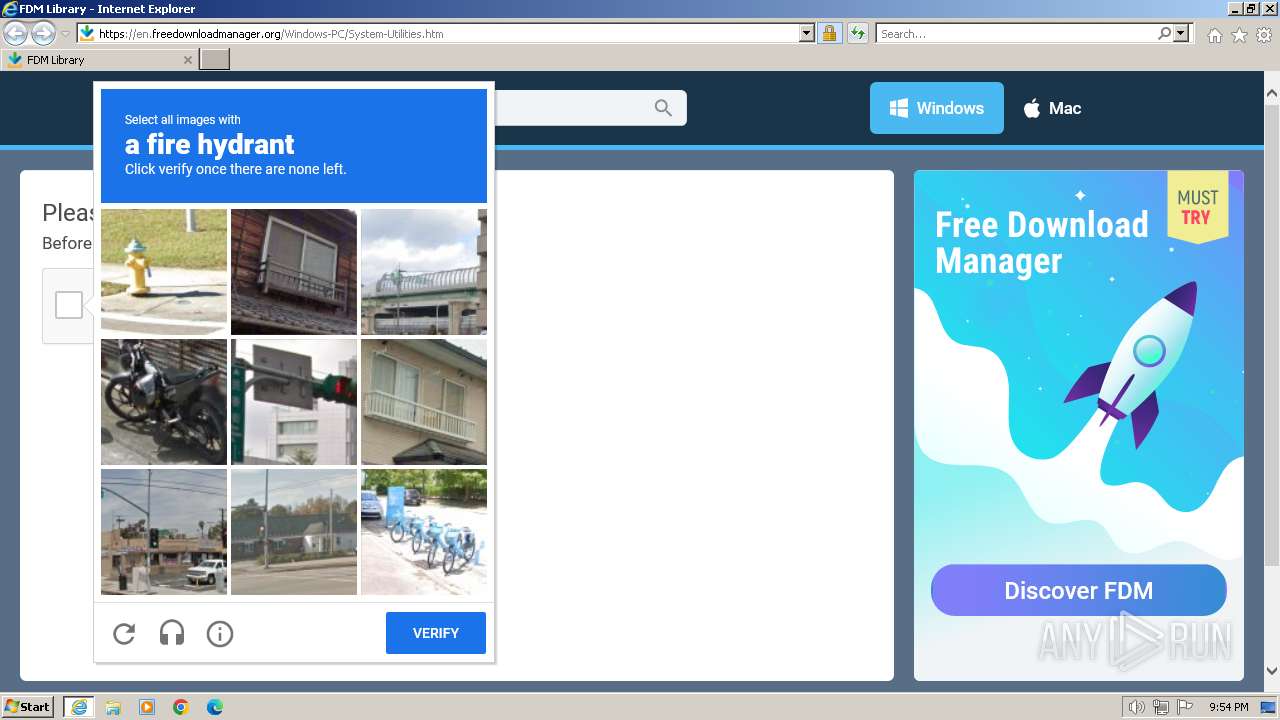Expand the search provider dropdown
1280x720 pixels.
1181,33
